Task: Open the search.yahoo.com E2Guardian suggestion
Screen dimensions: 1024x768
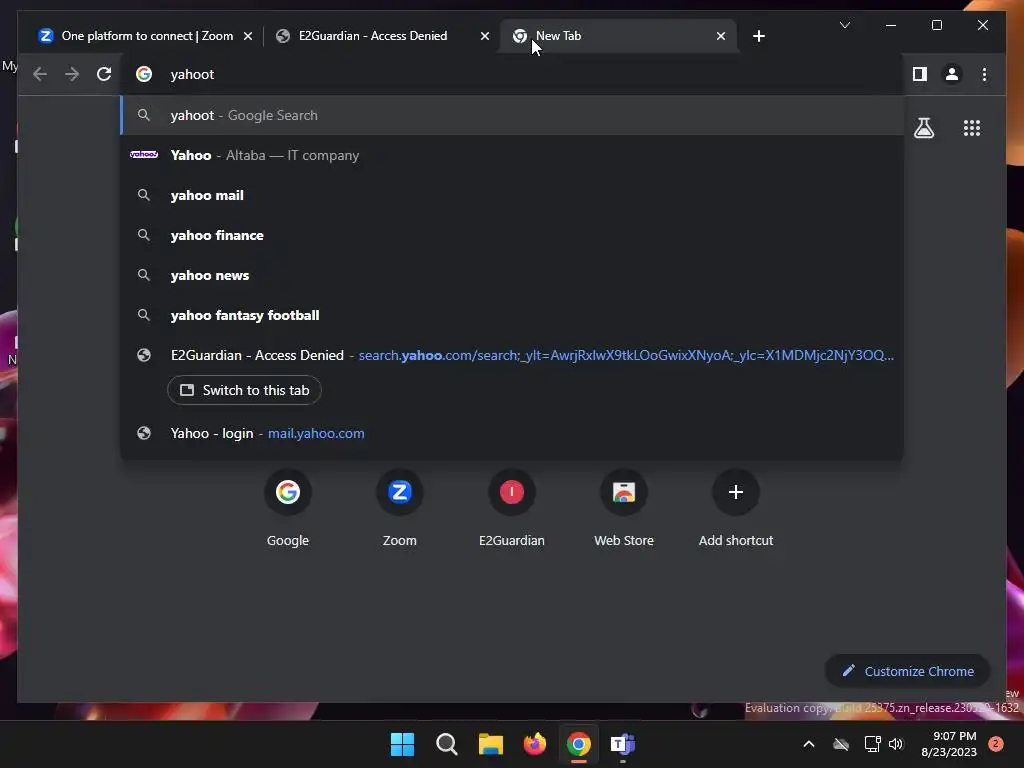Action: (x=513, y=355)
